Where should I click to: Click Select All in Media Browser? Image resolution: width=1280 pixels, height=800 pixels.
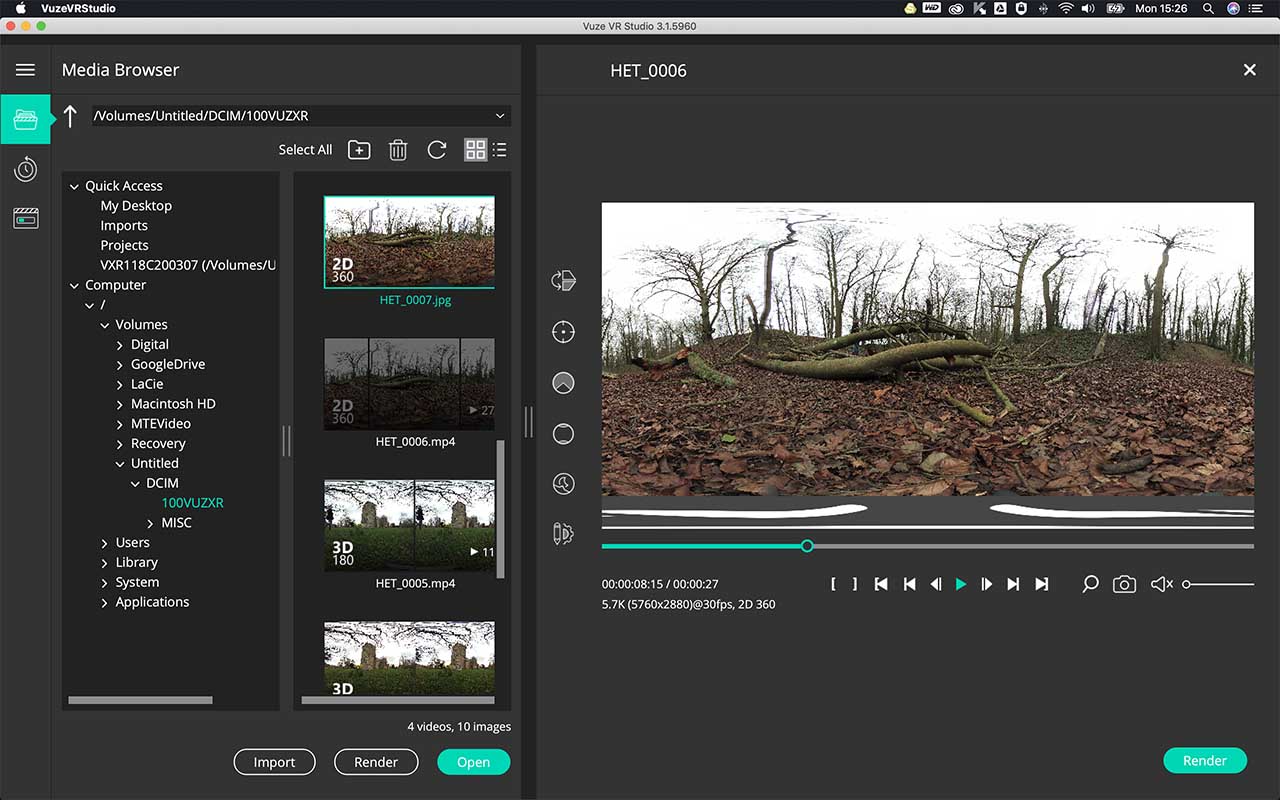tap(305, 150)
